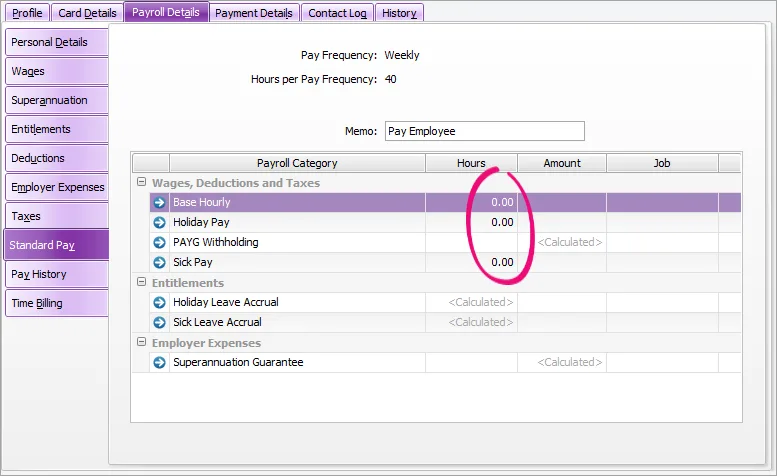Open the Wages section
The height and width of the screenshot is (476, 777).
pos(56,71)
